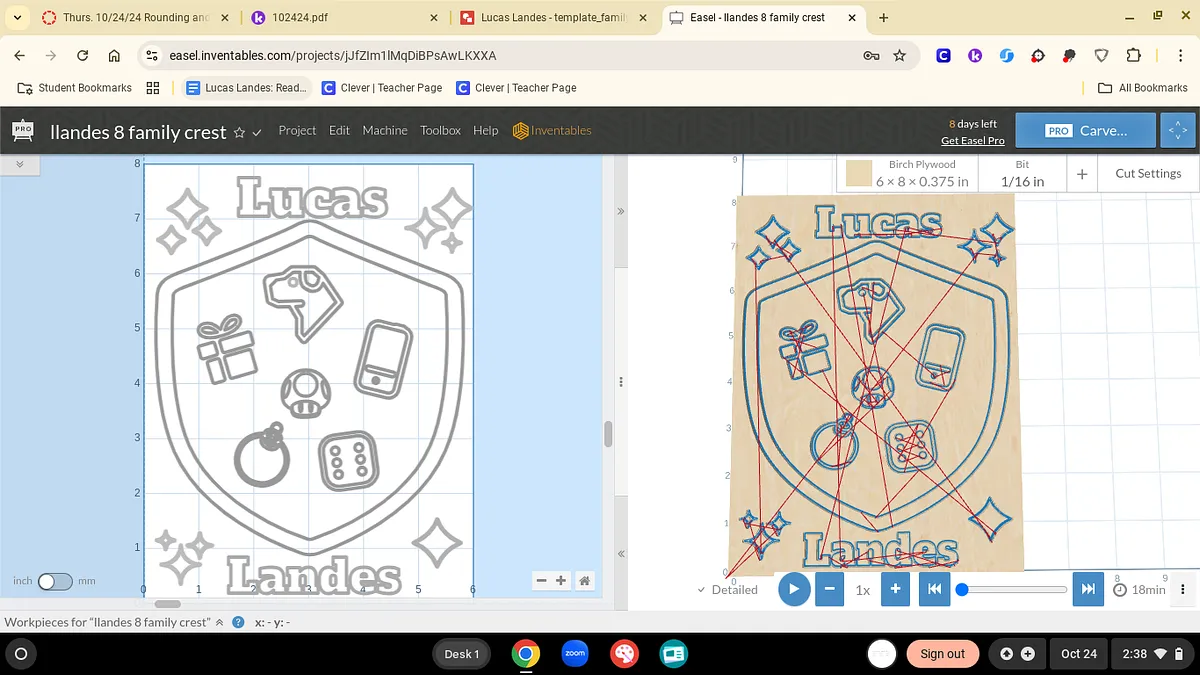The width and height of the screenshot is (1200, 675).
Task: Follow the Get Easel Pro link
Action: [x=972, y=141]
